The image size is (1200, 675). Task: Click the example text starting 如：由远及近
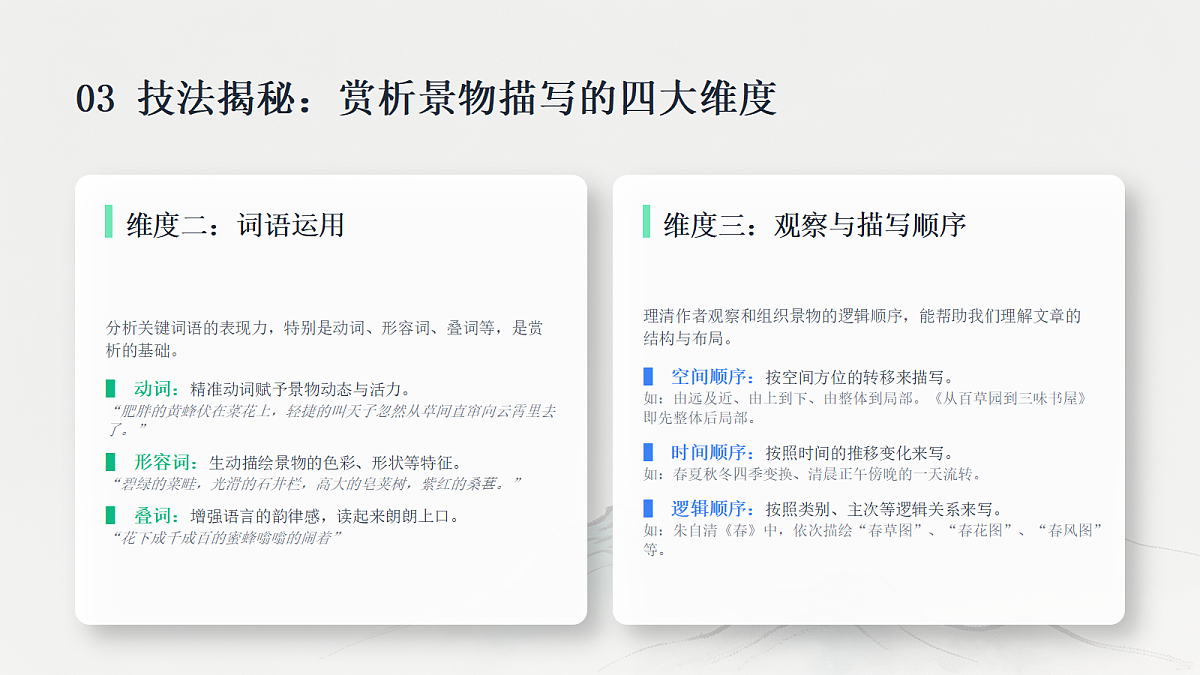(865, 408)
